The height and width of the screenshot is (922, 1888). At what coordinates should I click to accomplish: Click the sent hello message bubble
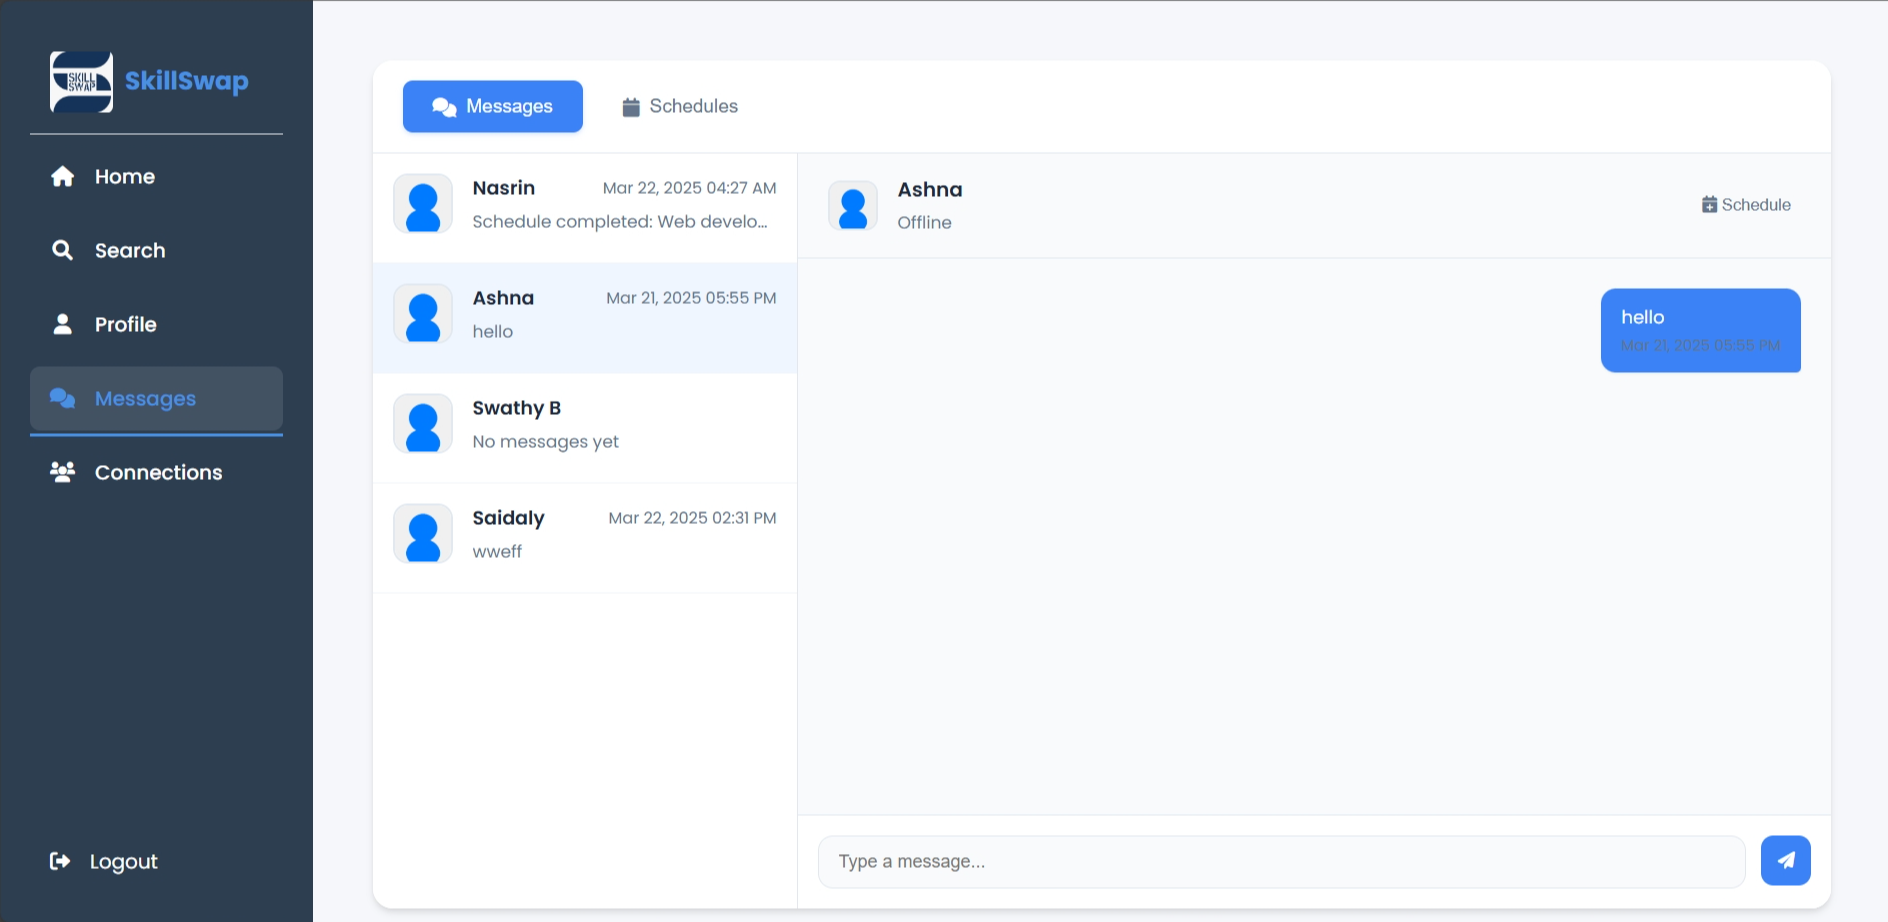(1700, 330)
